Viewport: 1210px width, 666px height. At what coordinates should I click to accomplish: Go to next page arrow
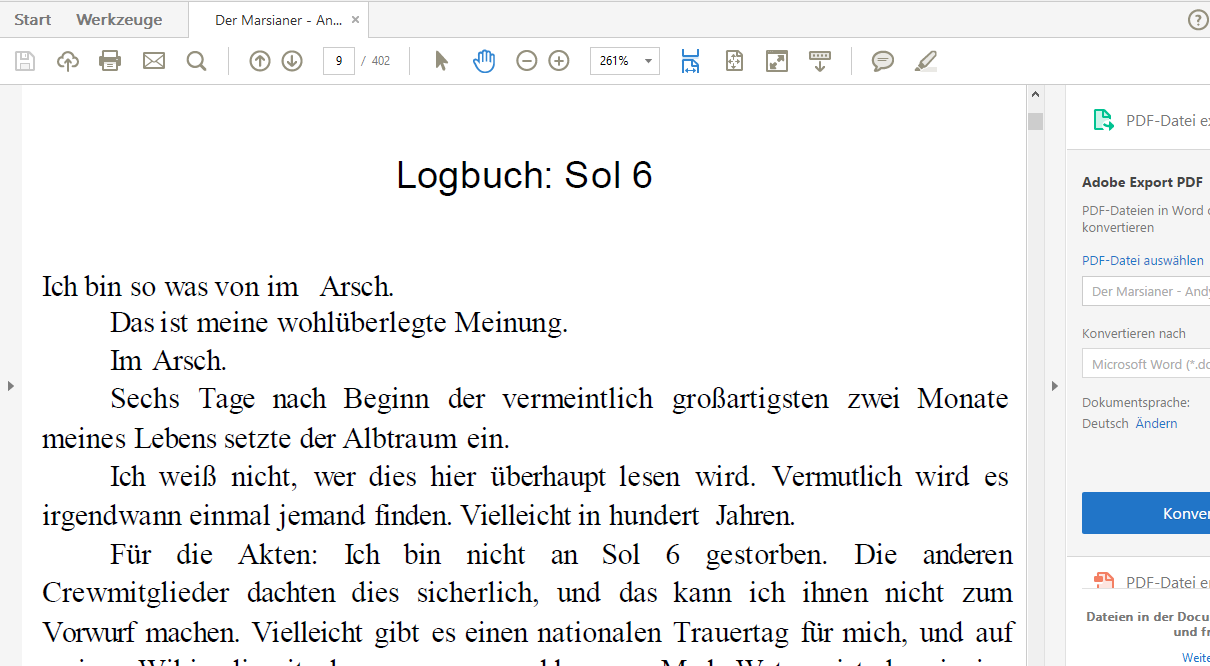(292, 61)
